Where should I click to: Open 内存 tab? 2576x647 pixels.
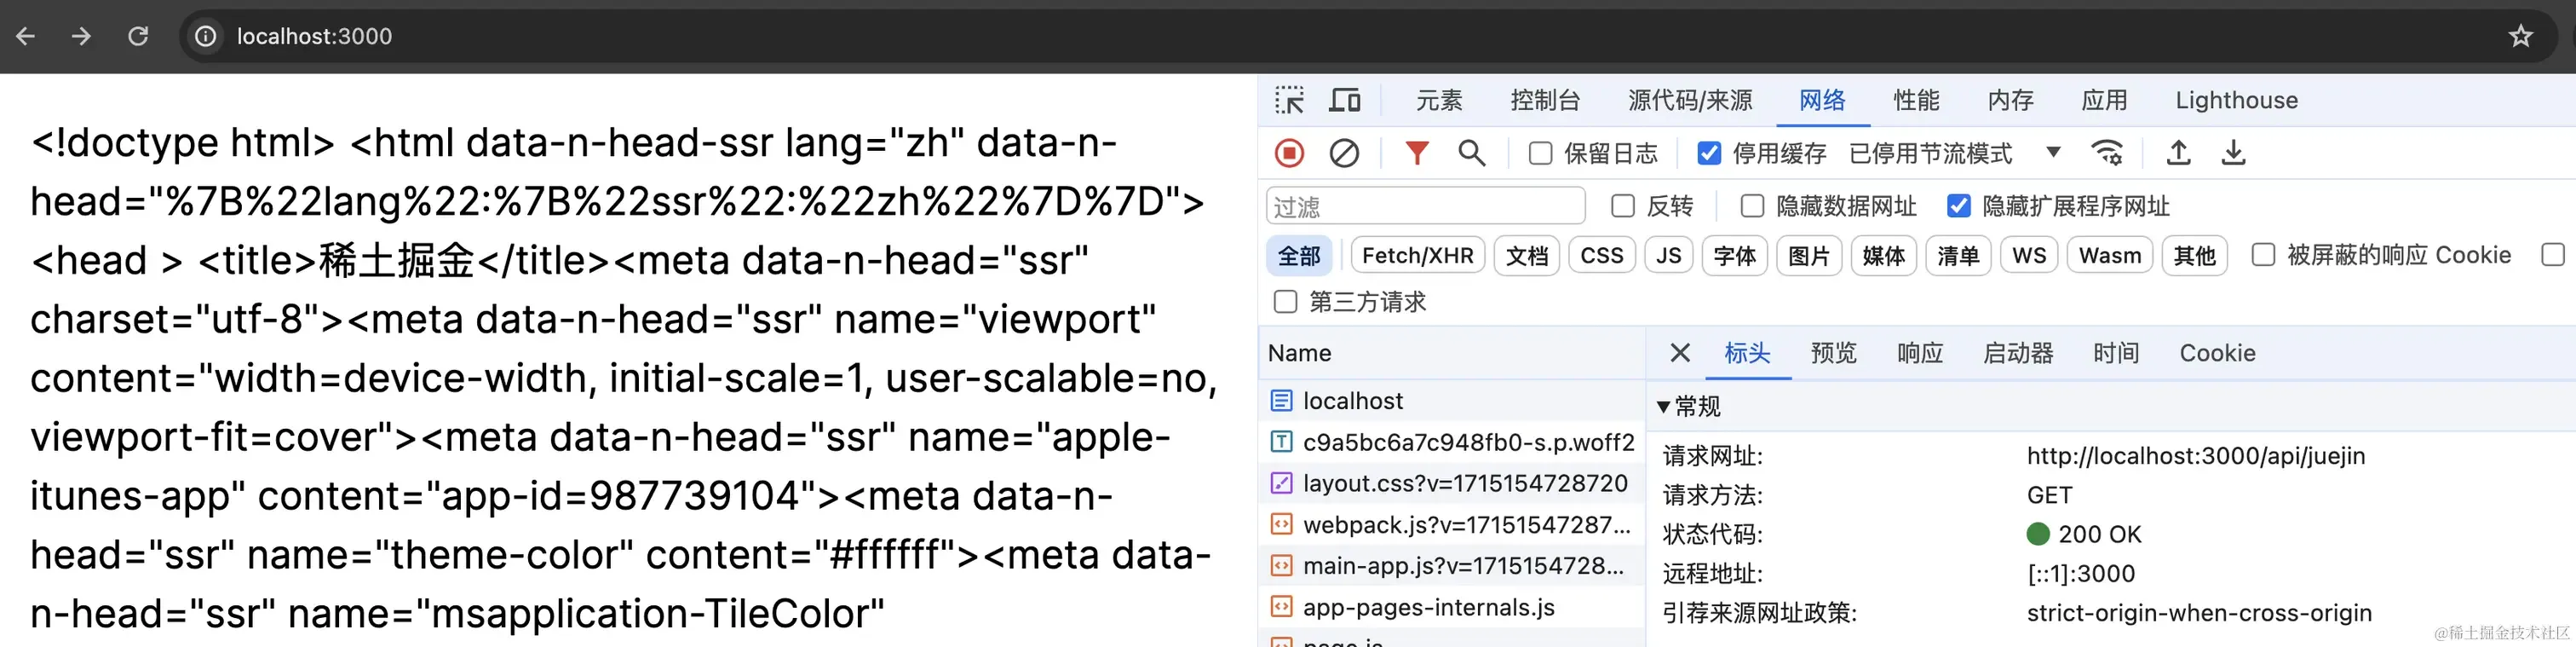tap(2010, 100)
